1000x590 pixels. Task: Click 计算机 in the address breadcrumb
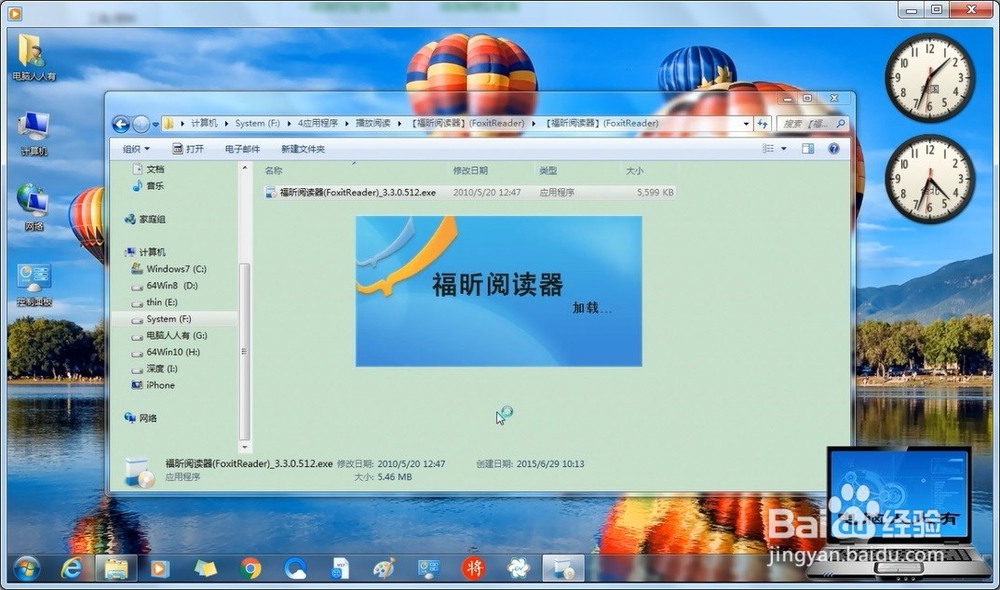click(204, 123)
